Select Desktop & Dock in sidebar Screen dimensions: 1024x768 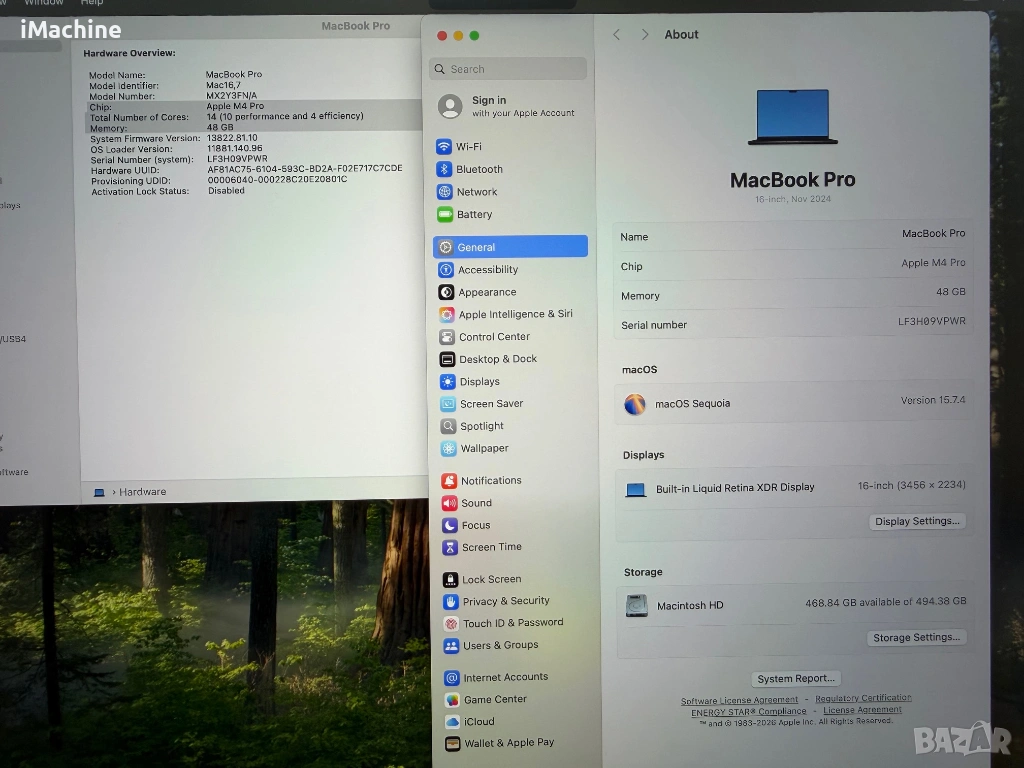click(x=497, y=359)
